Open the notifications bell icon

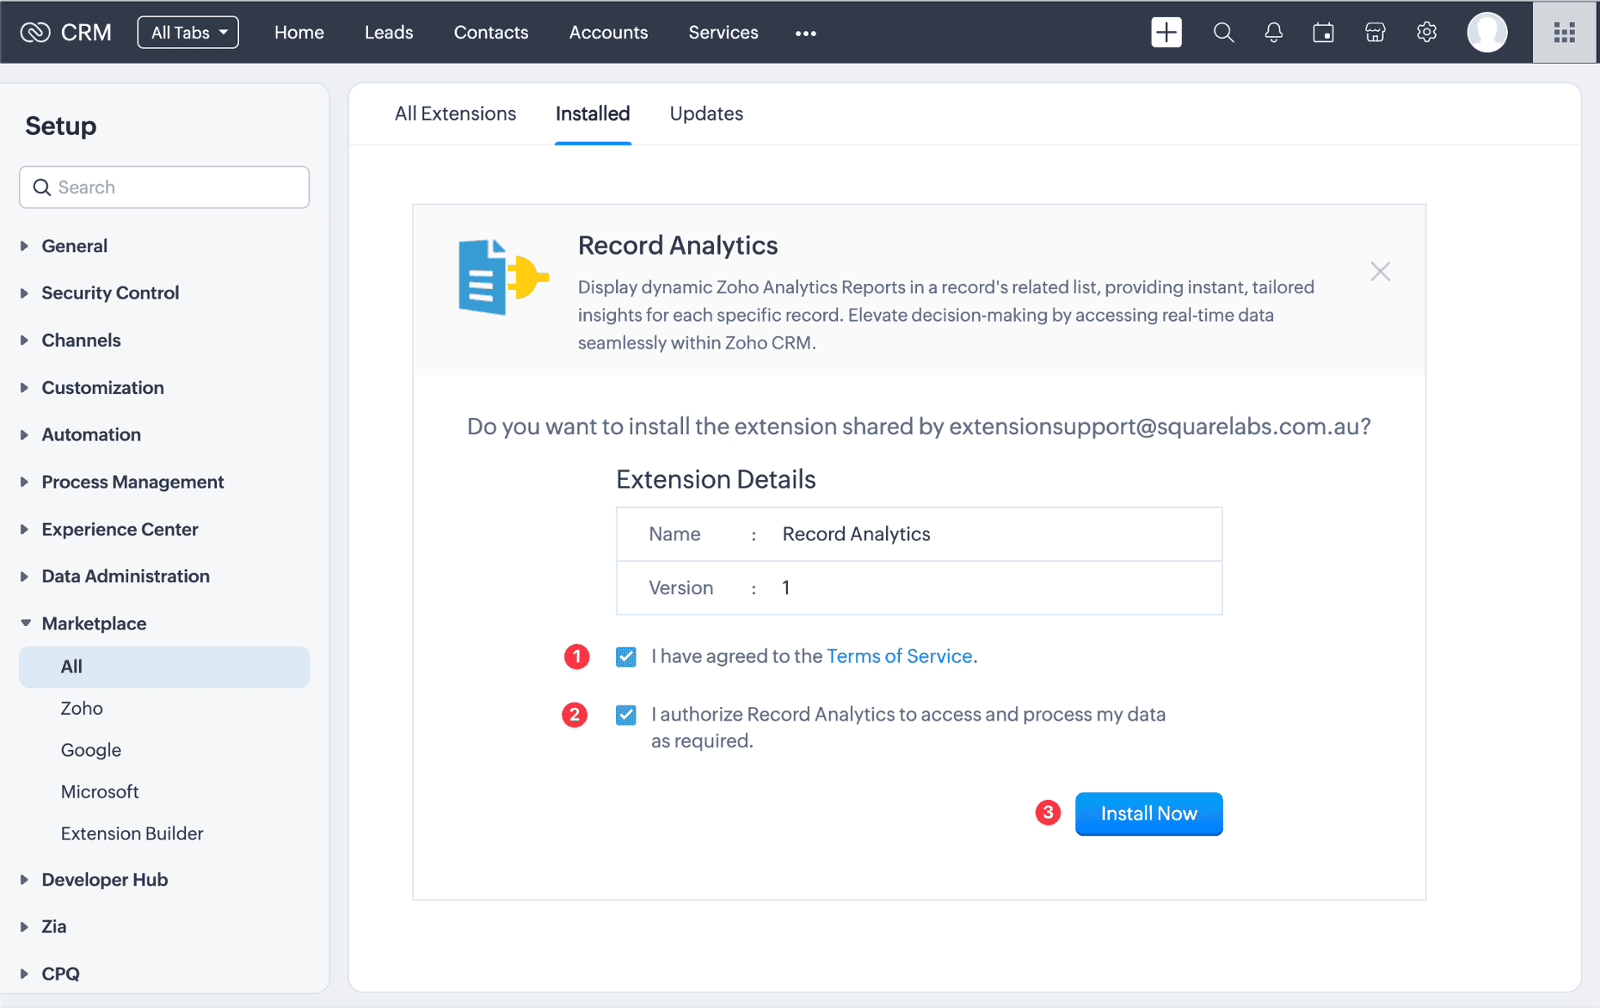(x=1273, y=33)
